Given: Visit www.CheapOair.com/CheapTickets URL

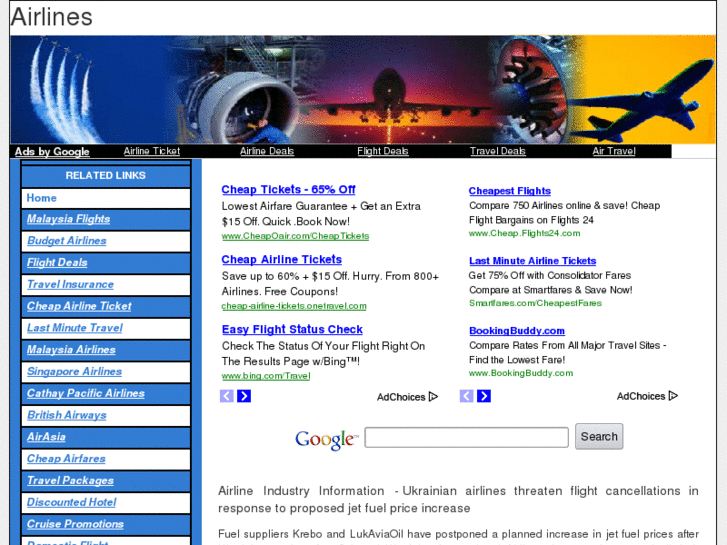Looking at the screenshot, I should pos(295,236).
